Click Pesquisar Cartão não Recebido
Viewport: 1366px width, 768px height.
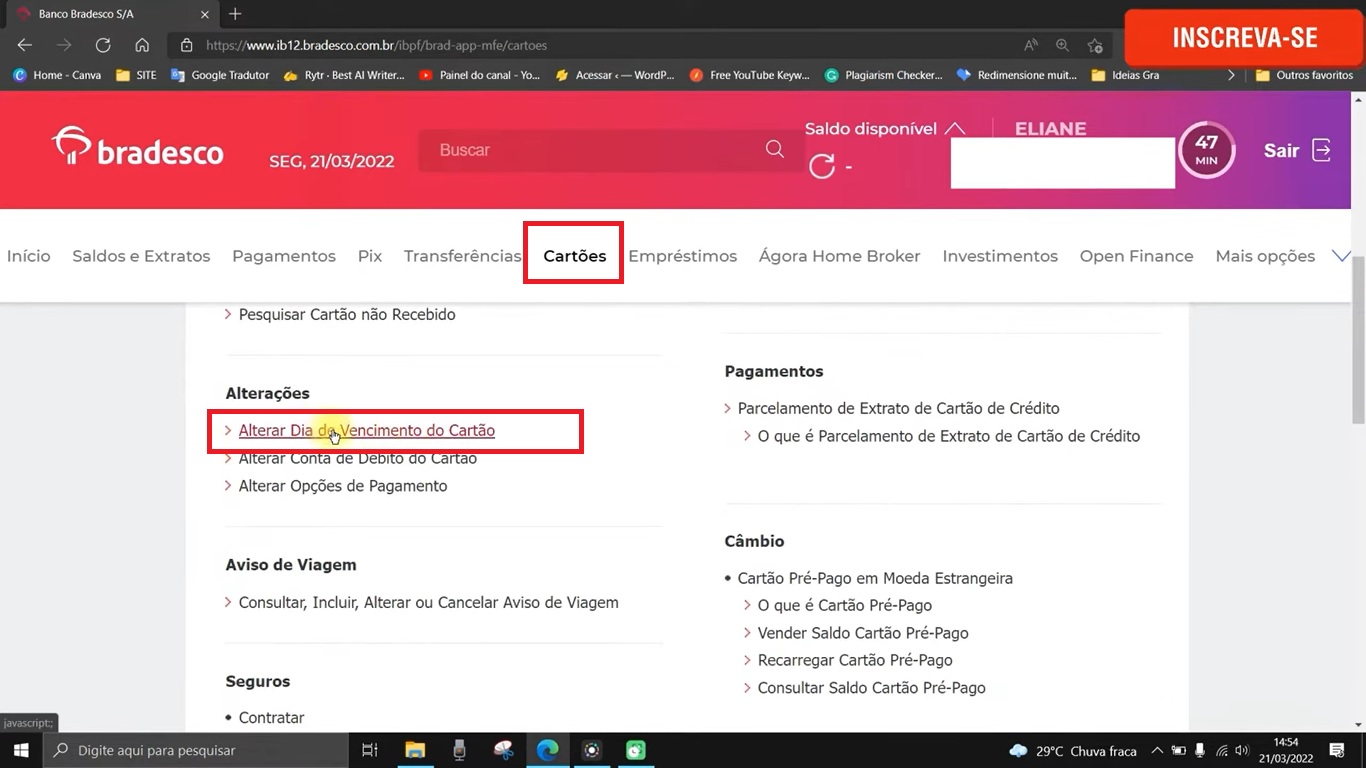[347, 314]
